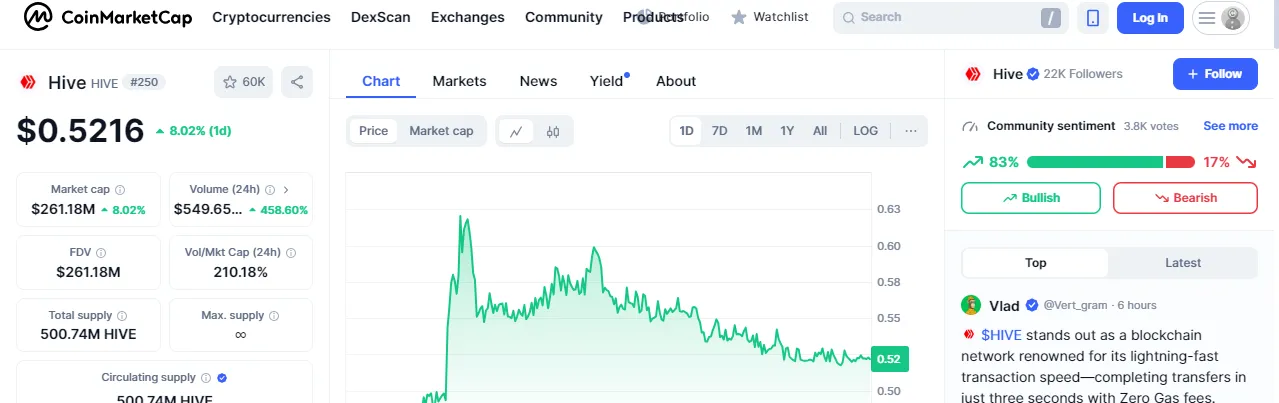Open the Exchanges nav menu
Screen dimensions: 1279x403
tap(467, 17)
